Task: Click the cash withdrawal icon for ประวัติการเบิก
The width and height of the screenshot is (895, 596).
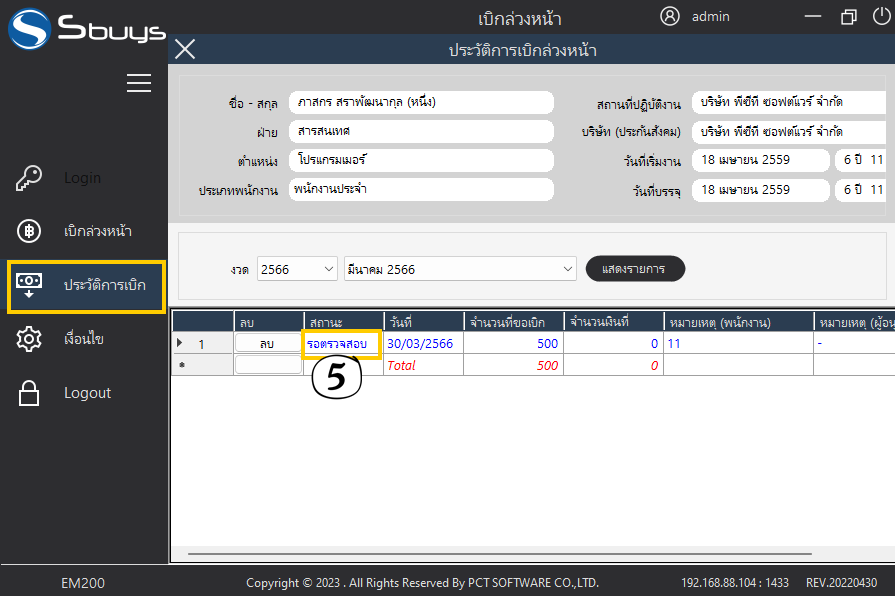Action: (x=29, y=286)
